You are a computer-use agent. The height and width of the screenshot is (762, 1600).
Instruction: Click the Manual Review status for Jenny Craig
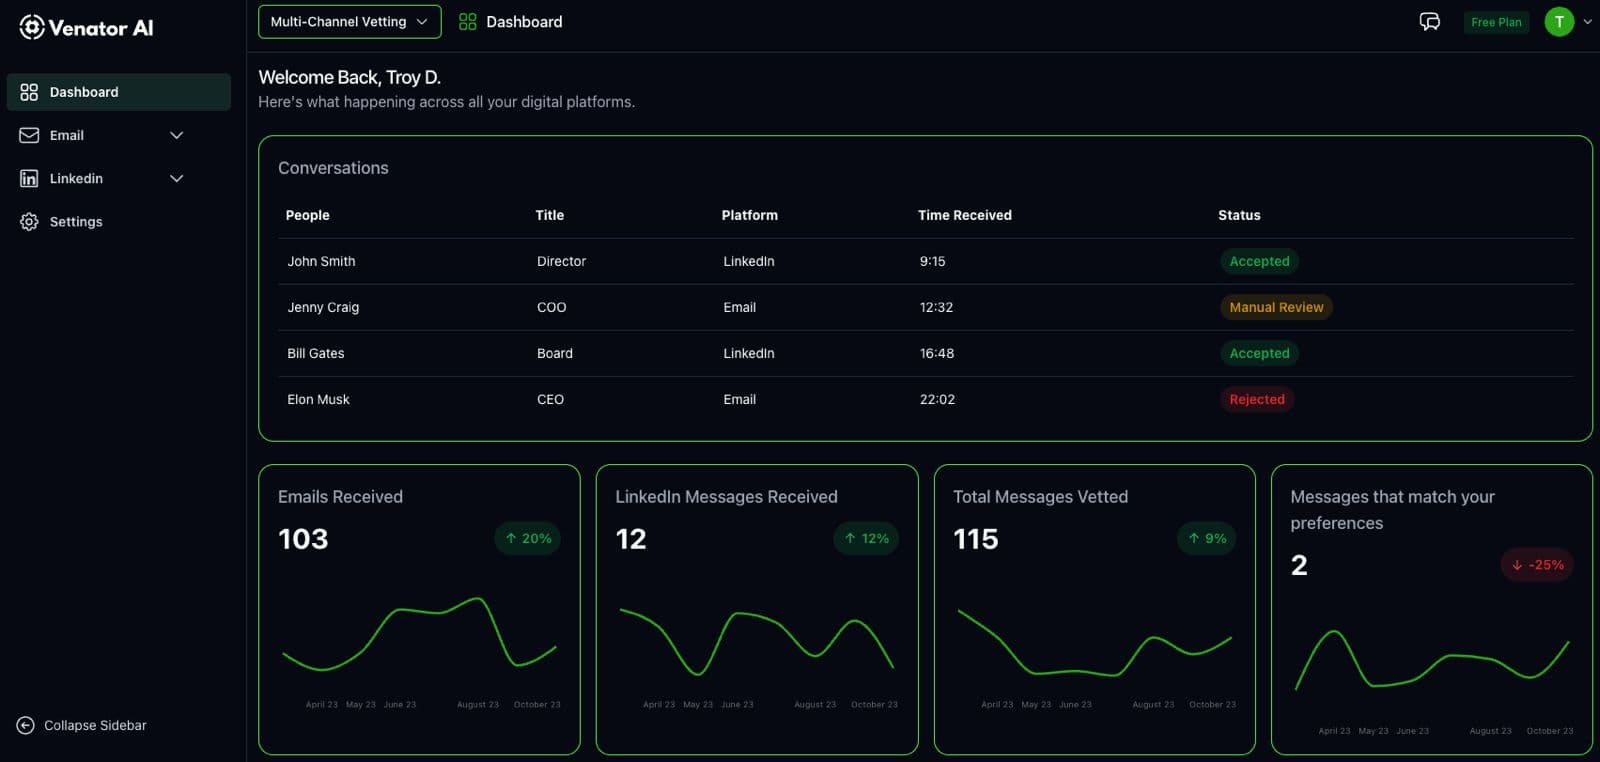pyautogui.click(x=1276, y=307)
